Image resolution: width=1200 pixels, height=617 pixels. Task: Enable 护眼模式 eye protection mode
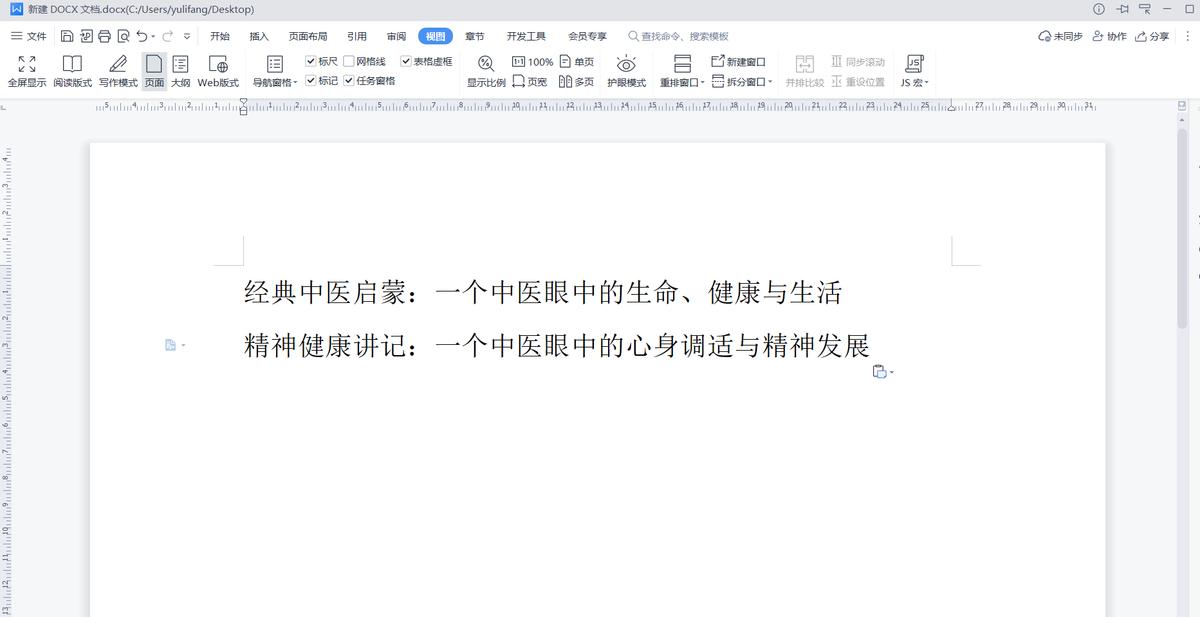pyautogui.click(x=626, y=70)
